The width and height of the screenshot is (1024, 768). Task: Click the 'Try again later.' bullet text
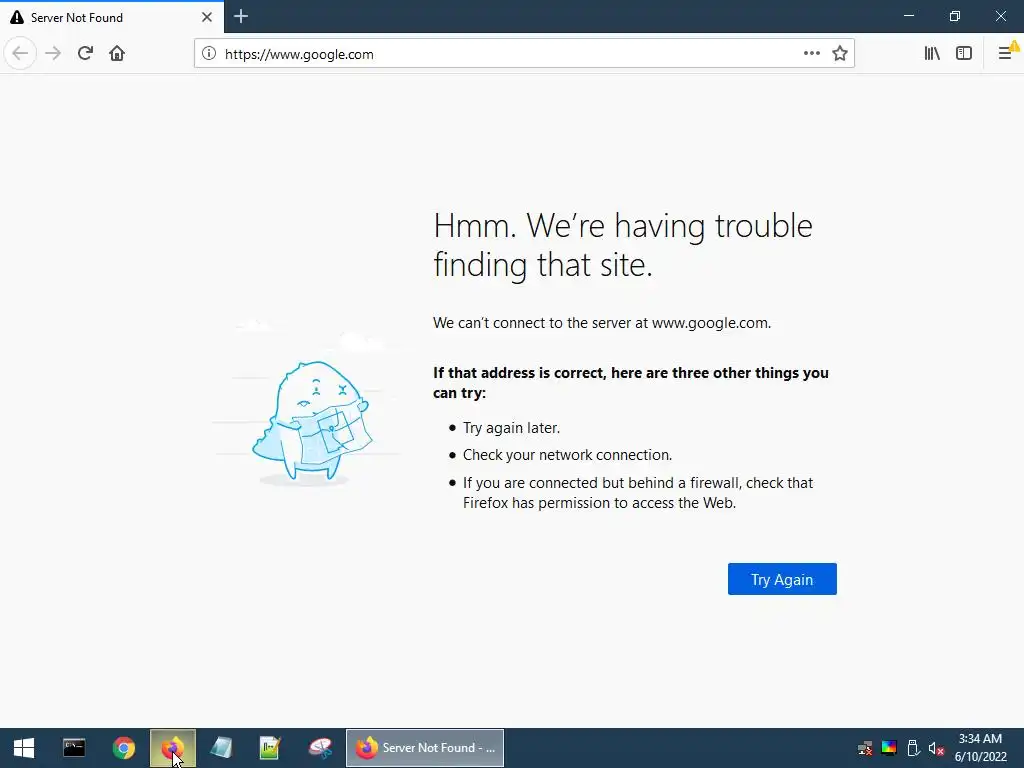pyautogui.click(x=511, y=428)
